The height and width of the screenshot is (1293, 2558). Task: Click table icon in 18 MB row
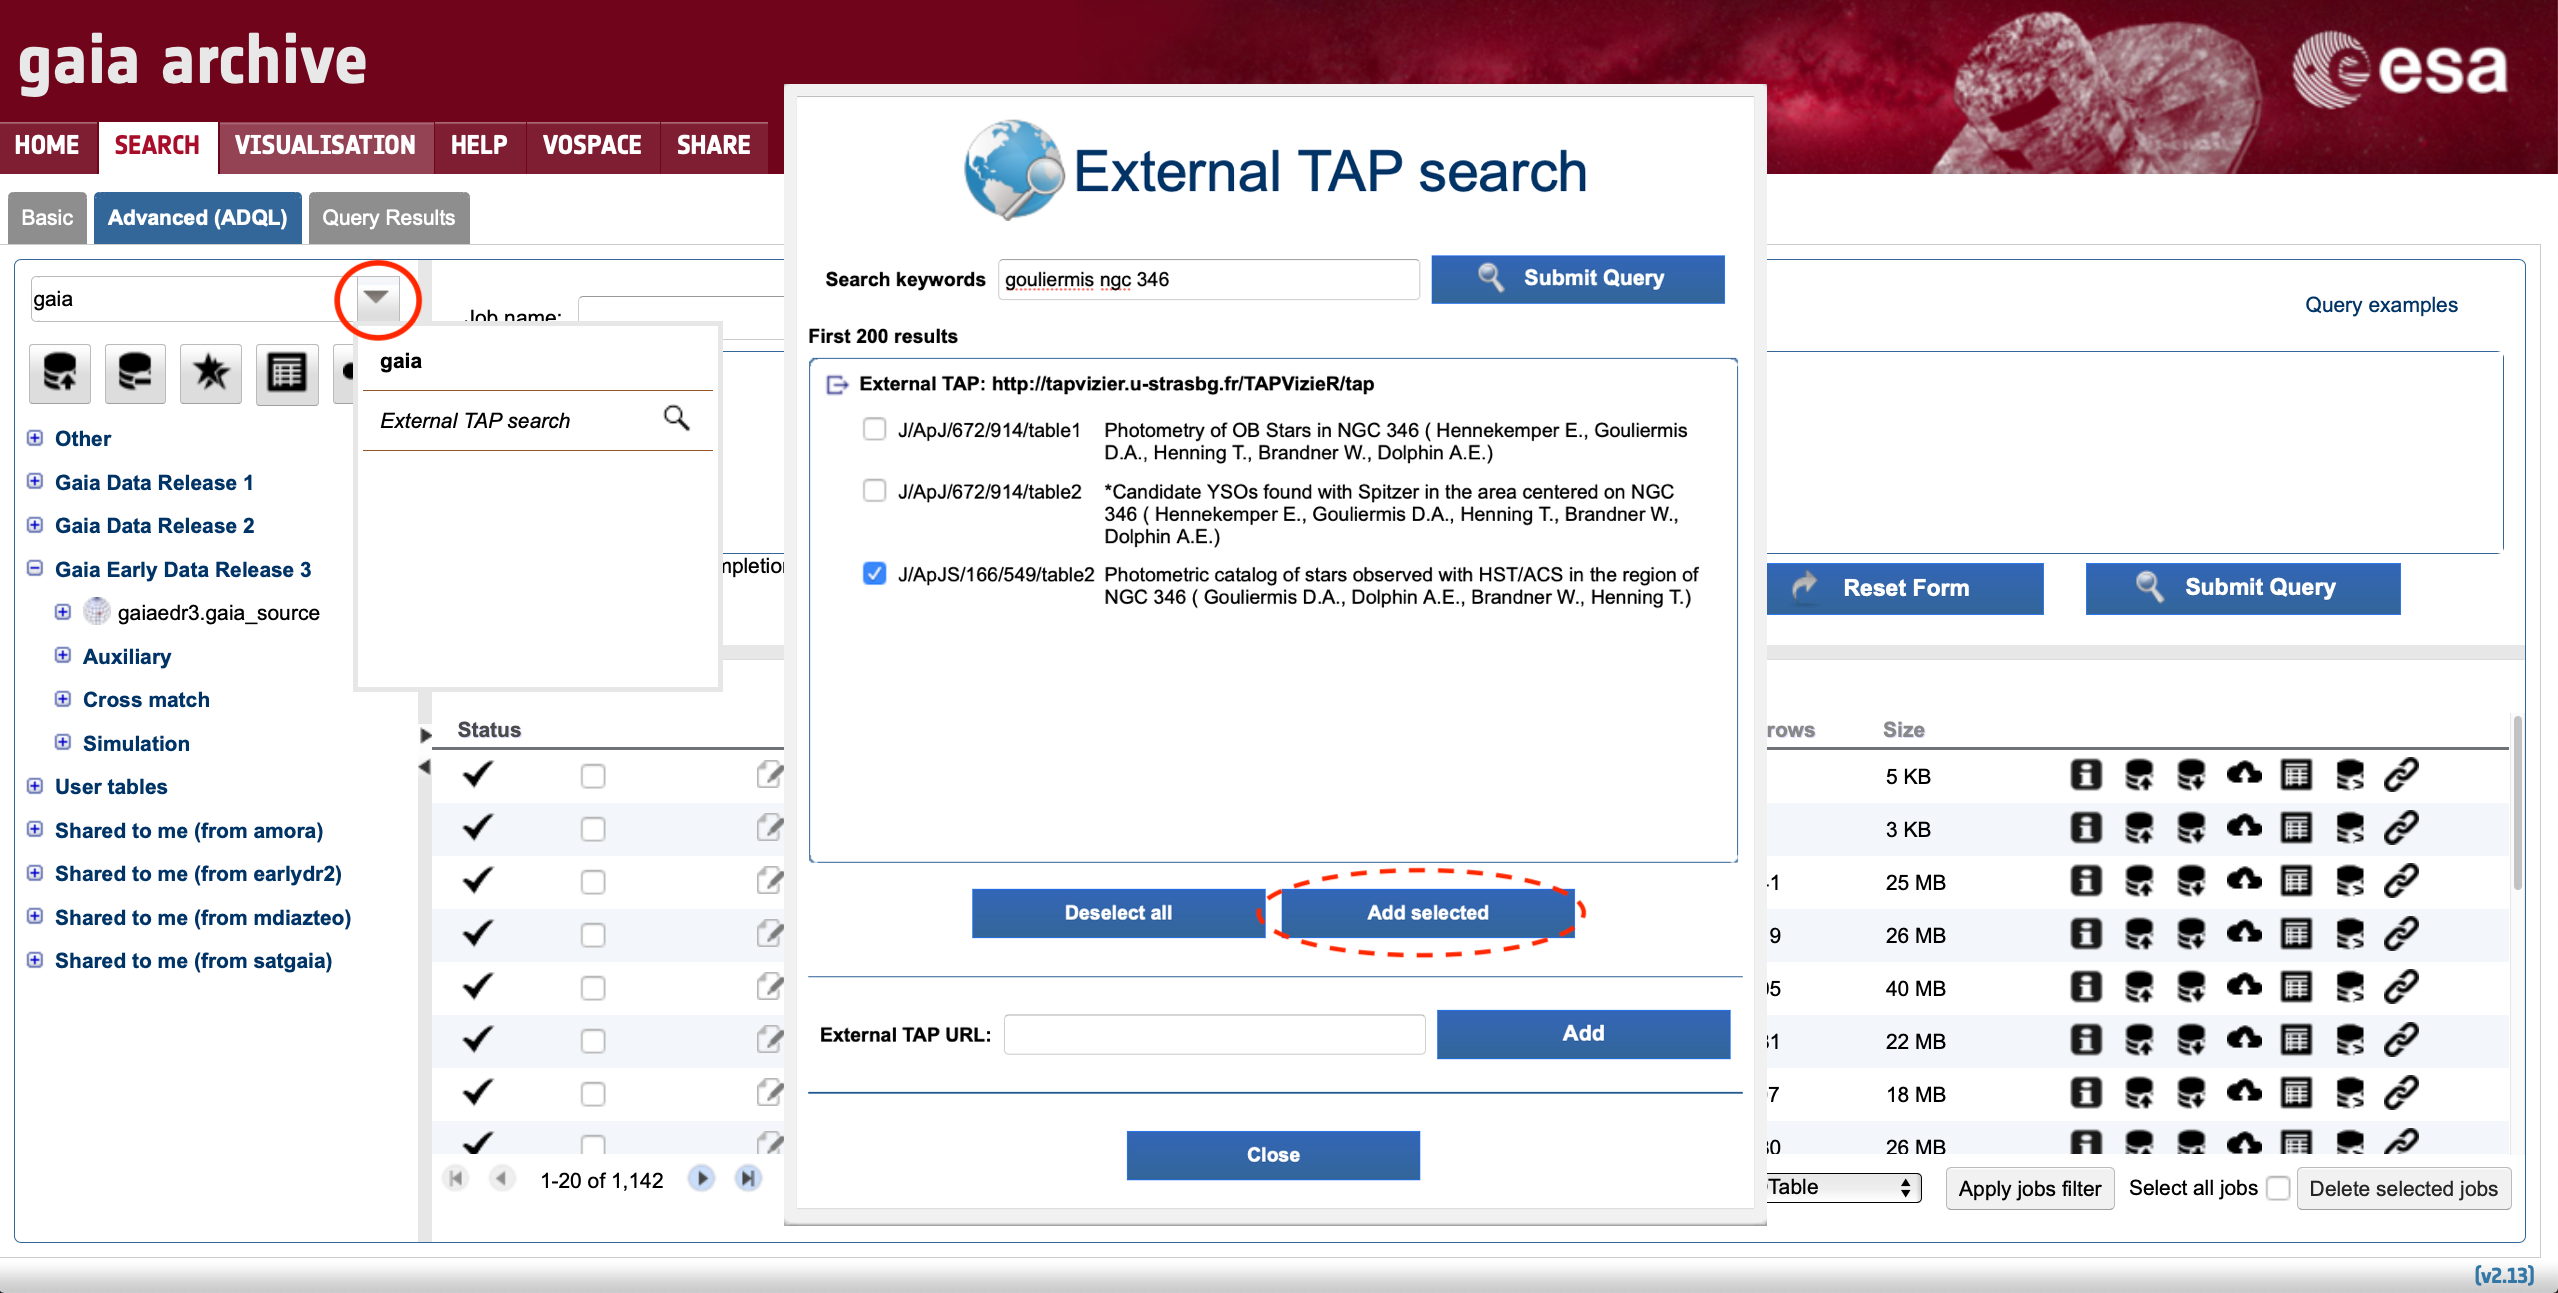tap(2296, 1093)
